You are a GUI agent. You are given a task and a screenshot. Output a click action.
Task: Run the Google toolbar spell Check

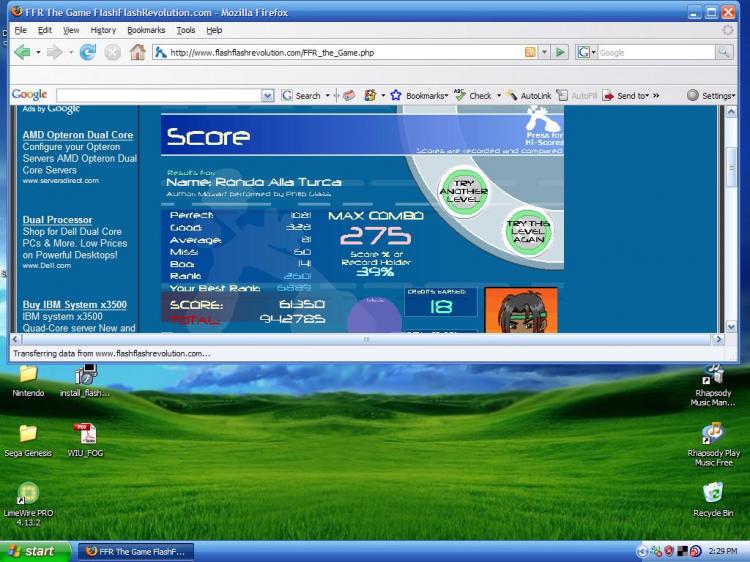(473, 96)
